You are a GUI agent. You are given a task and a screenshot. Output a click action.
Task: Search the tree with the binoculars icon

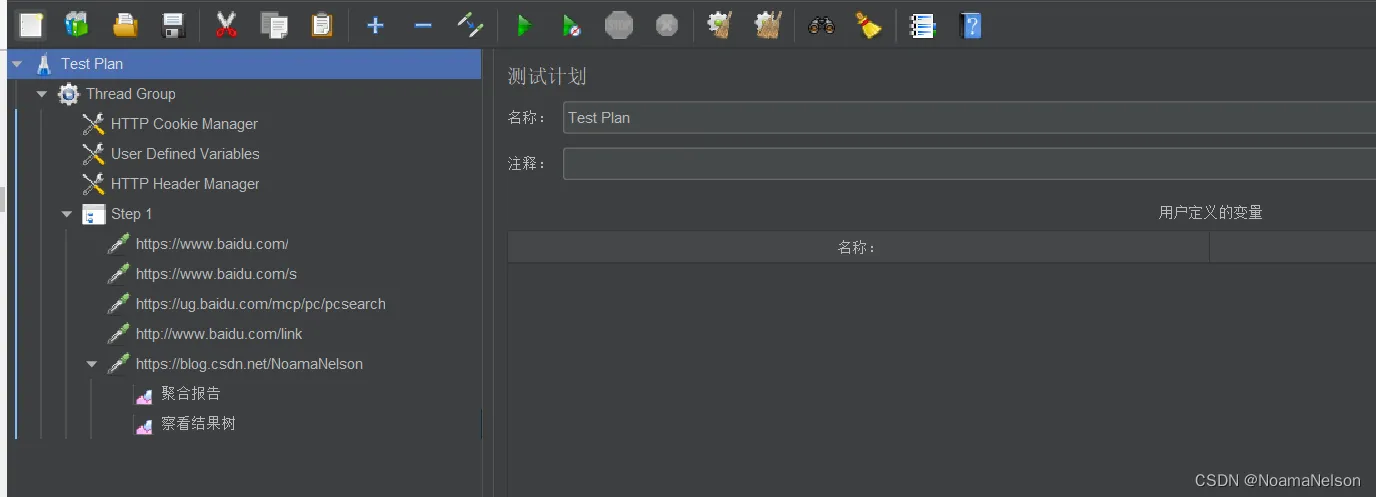click(821, 25)
